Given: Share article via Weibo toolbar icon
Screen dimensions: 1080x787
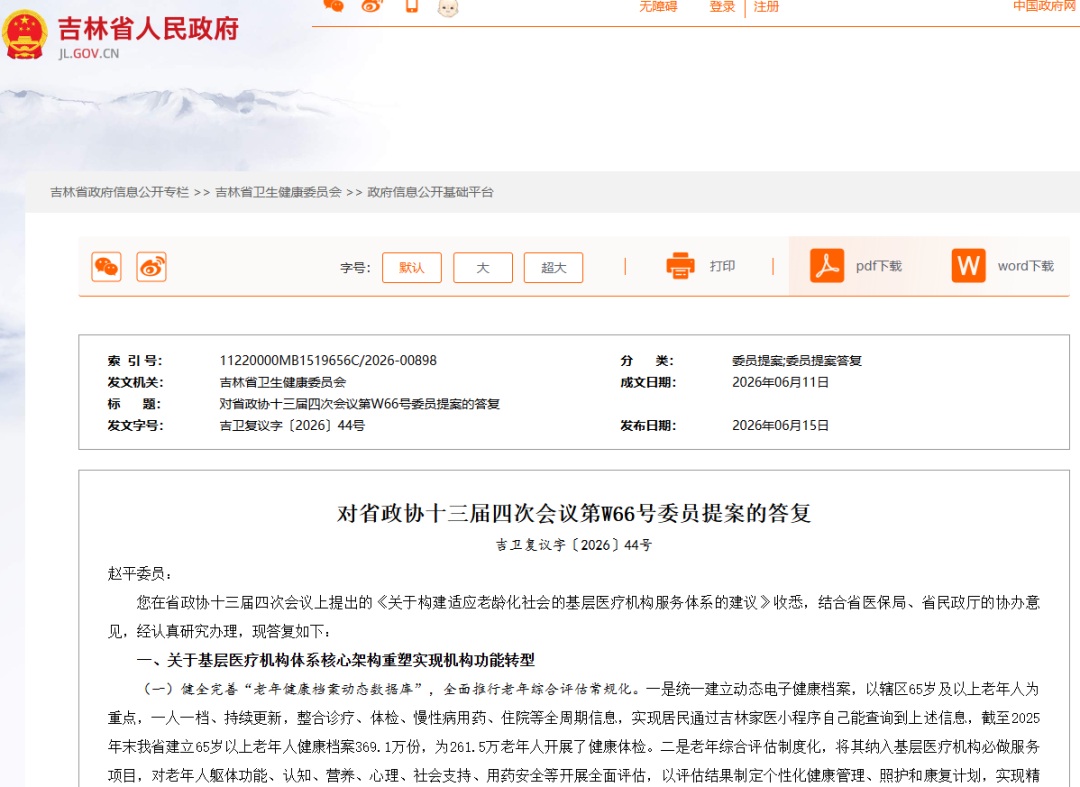Looking at the screenshot, I should (x=152, y=267).
